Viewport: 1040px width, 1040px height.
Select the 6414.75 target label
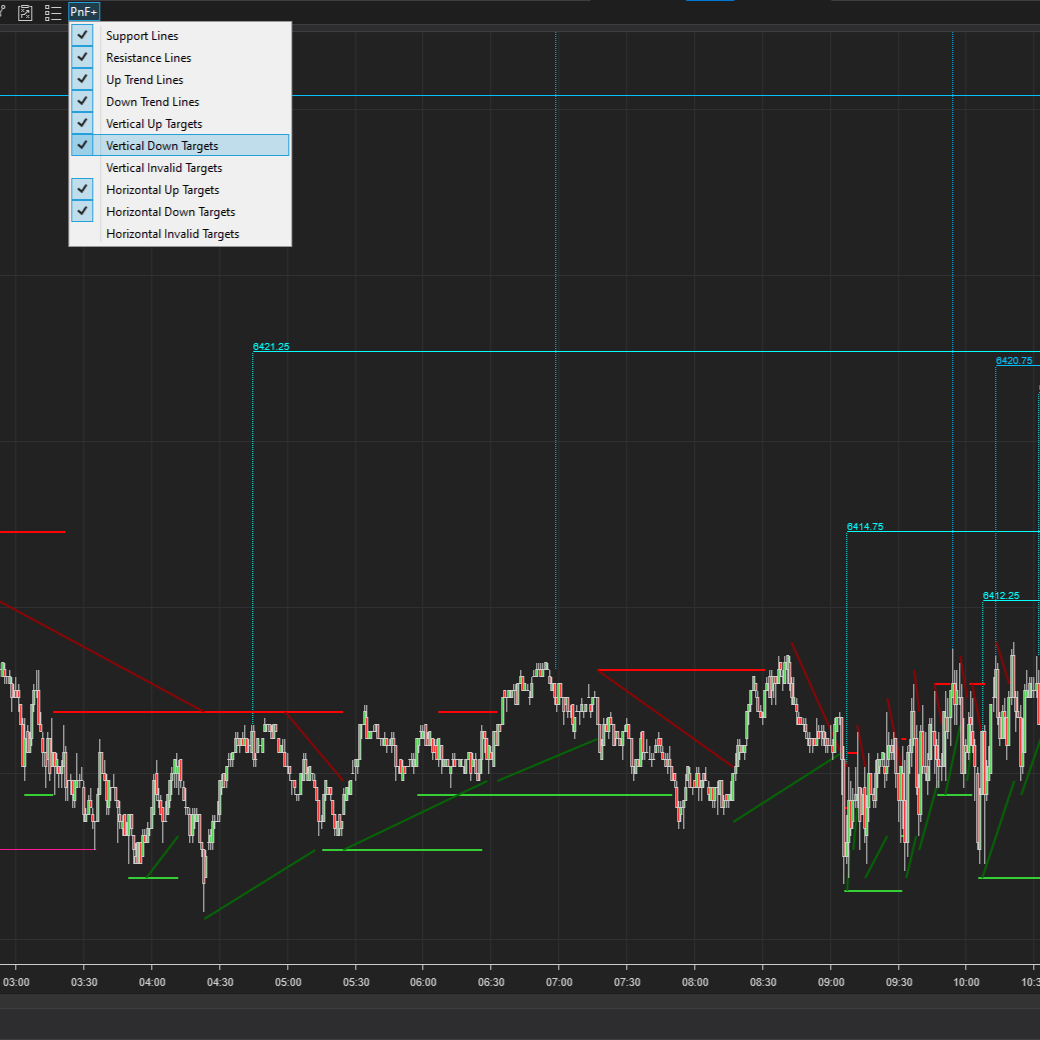point(865,526)
